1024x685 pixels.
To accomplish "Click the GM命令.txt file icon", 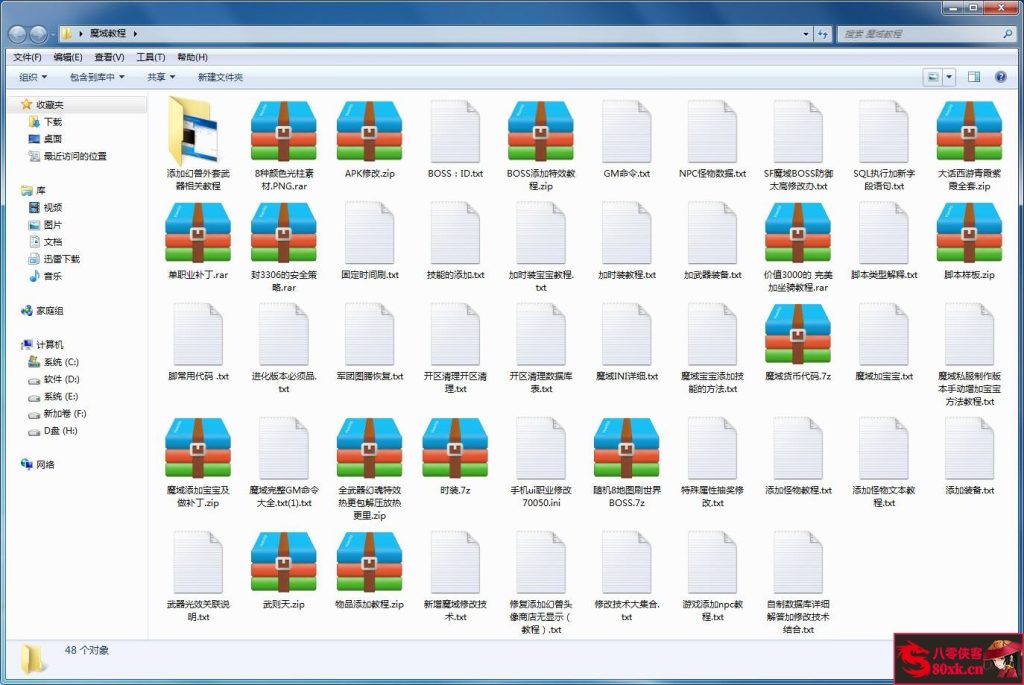I will click(626, 132).
